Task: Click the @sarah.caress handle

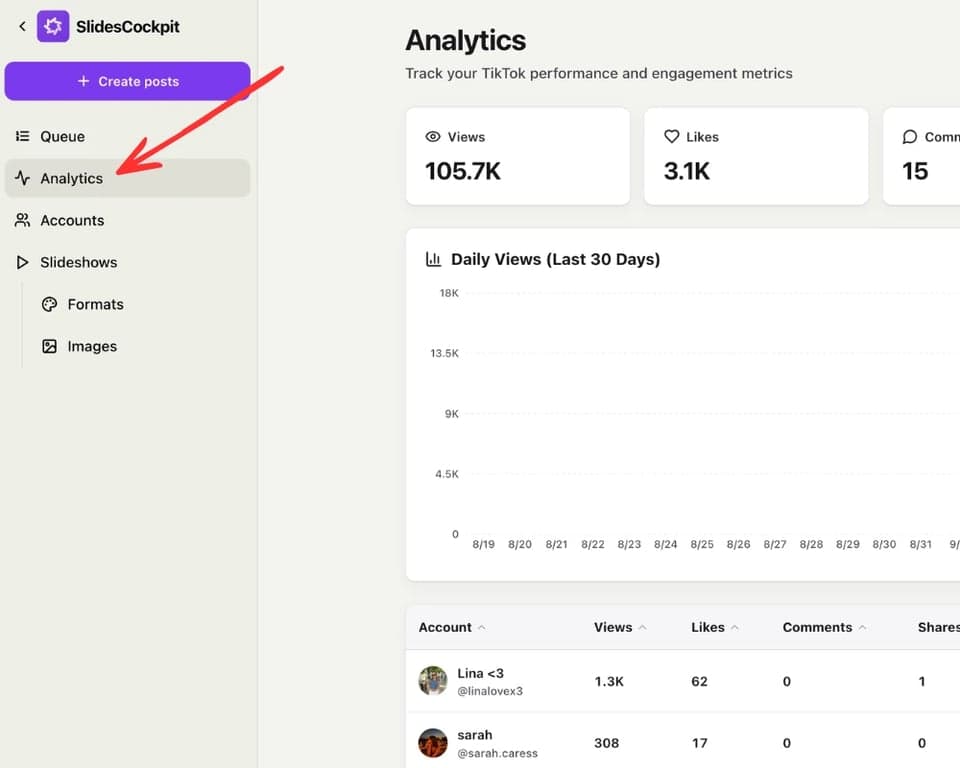Action: (497, 753)
